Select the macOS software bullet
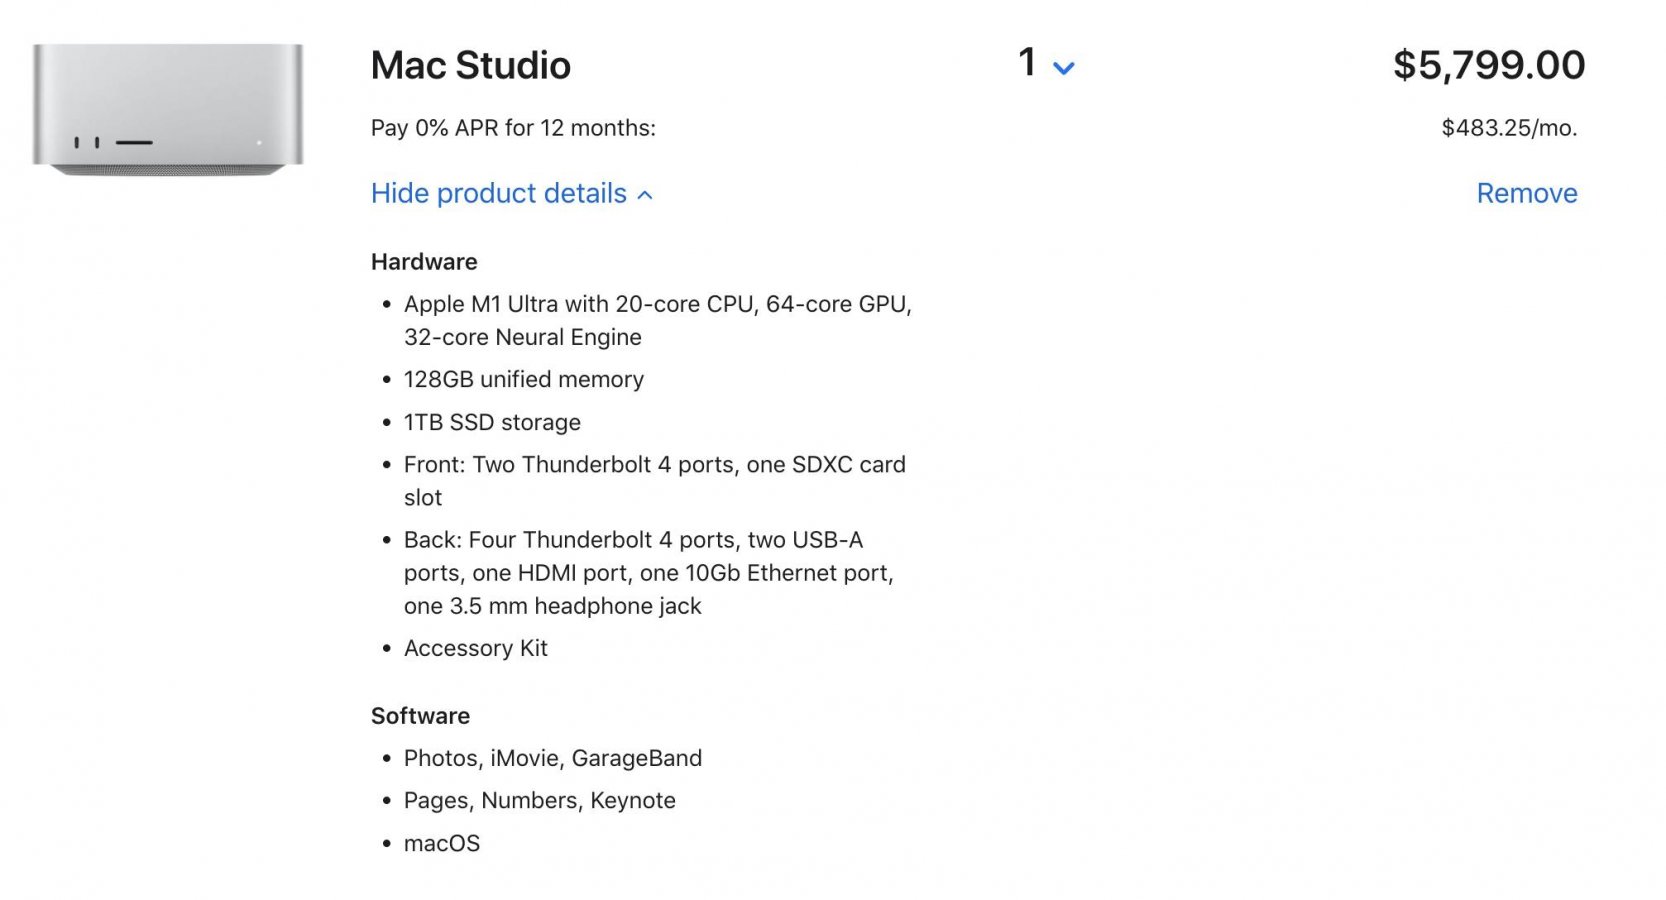1666x900 pixels. [441, 842]
